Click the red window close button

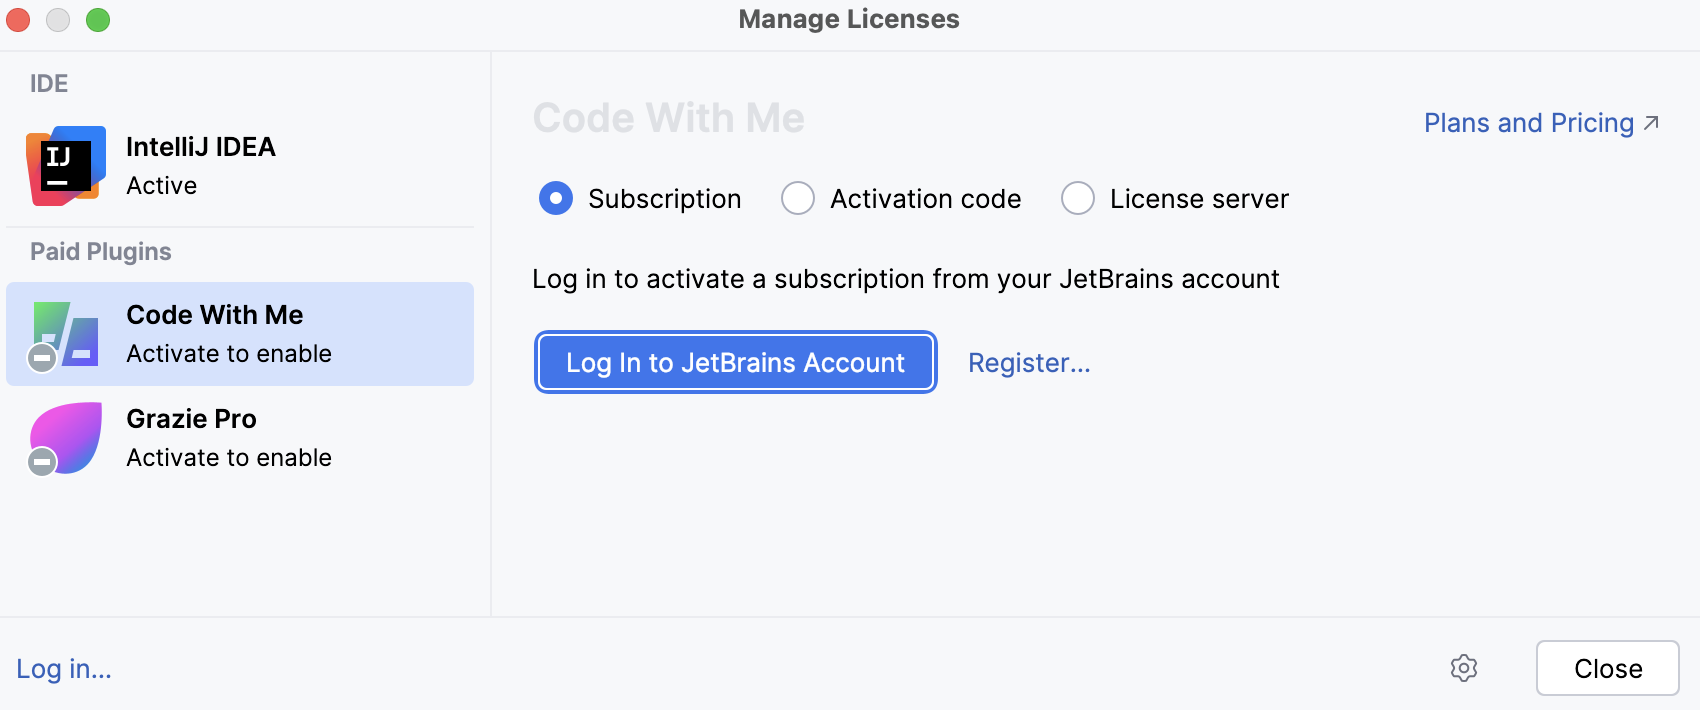(x=18, y=20)
